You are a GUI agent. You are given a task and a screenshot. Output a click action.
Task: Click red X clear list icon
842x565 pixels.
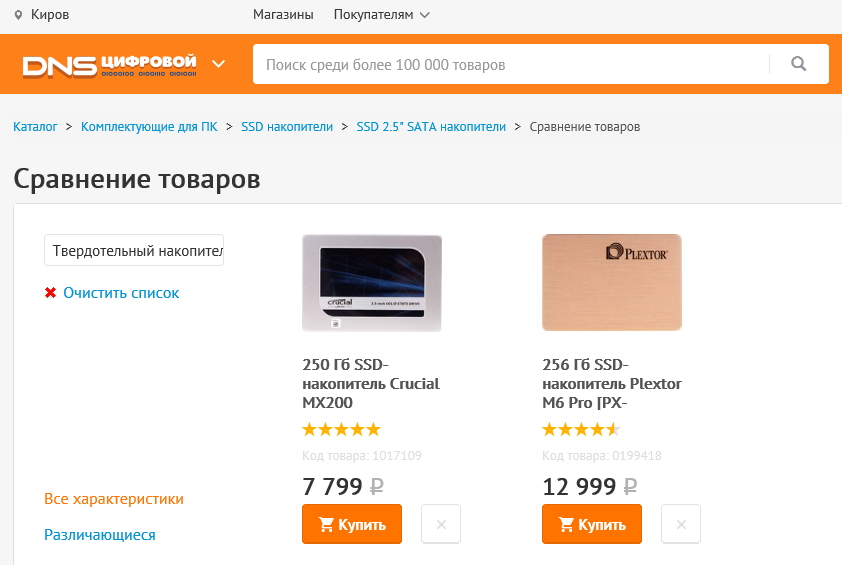coord(50,293)
